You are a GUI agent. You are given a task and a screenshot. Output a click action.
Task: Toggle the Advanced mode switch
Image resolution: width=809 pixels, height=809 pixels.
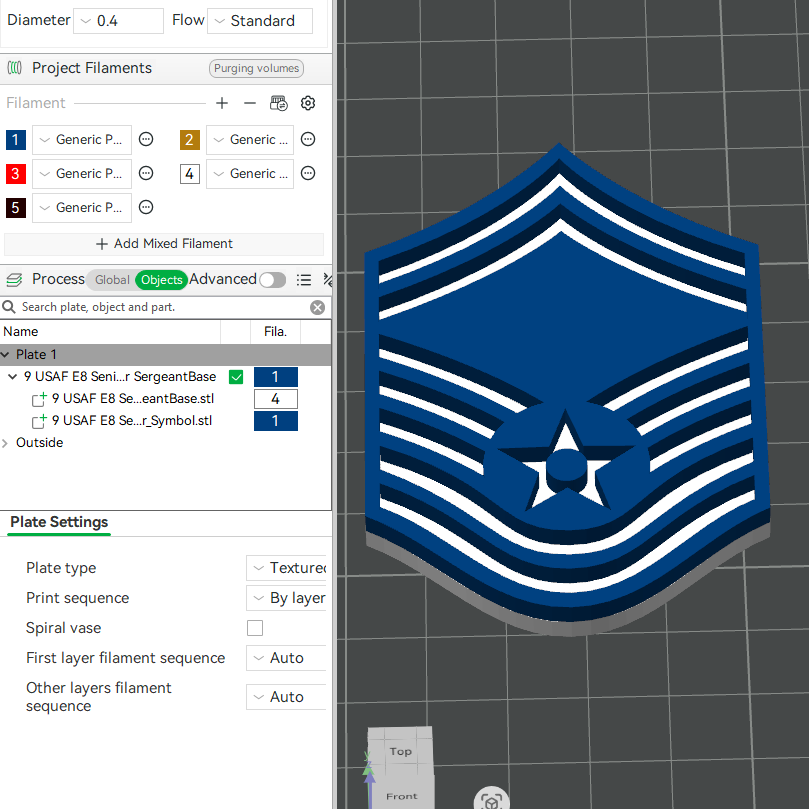[x=272, y=280]
